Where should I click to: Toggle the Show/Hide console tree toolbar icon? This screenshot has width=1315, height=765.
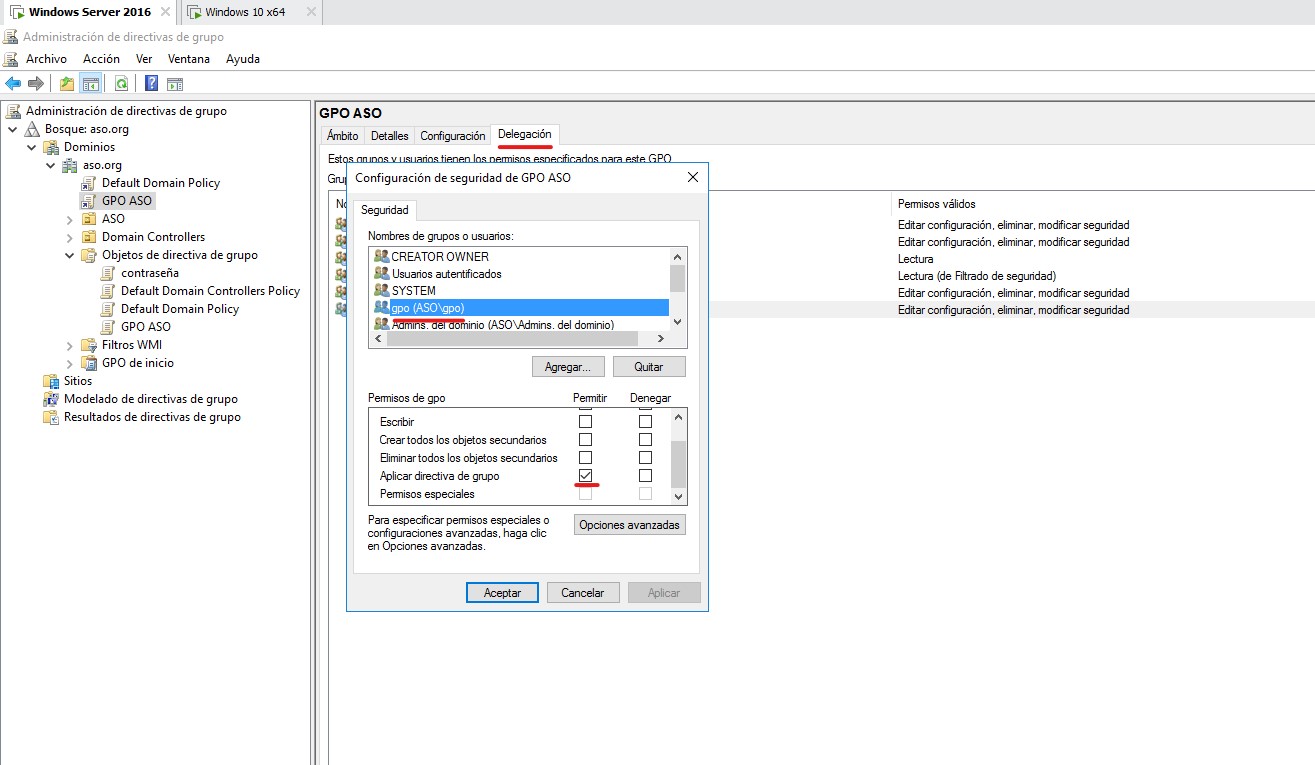[x=90, y=83]
